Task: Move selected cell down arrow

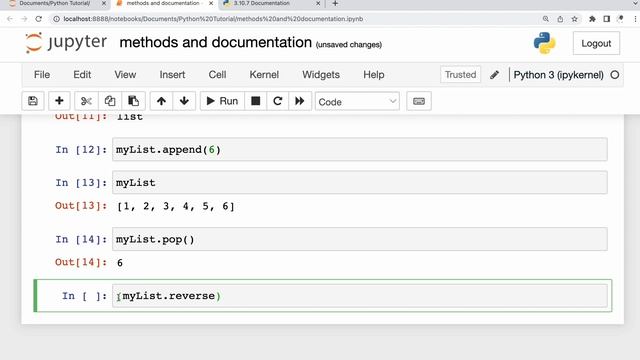Action: click(x=184, y=101)
